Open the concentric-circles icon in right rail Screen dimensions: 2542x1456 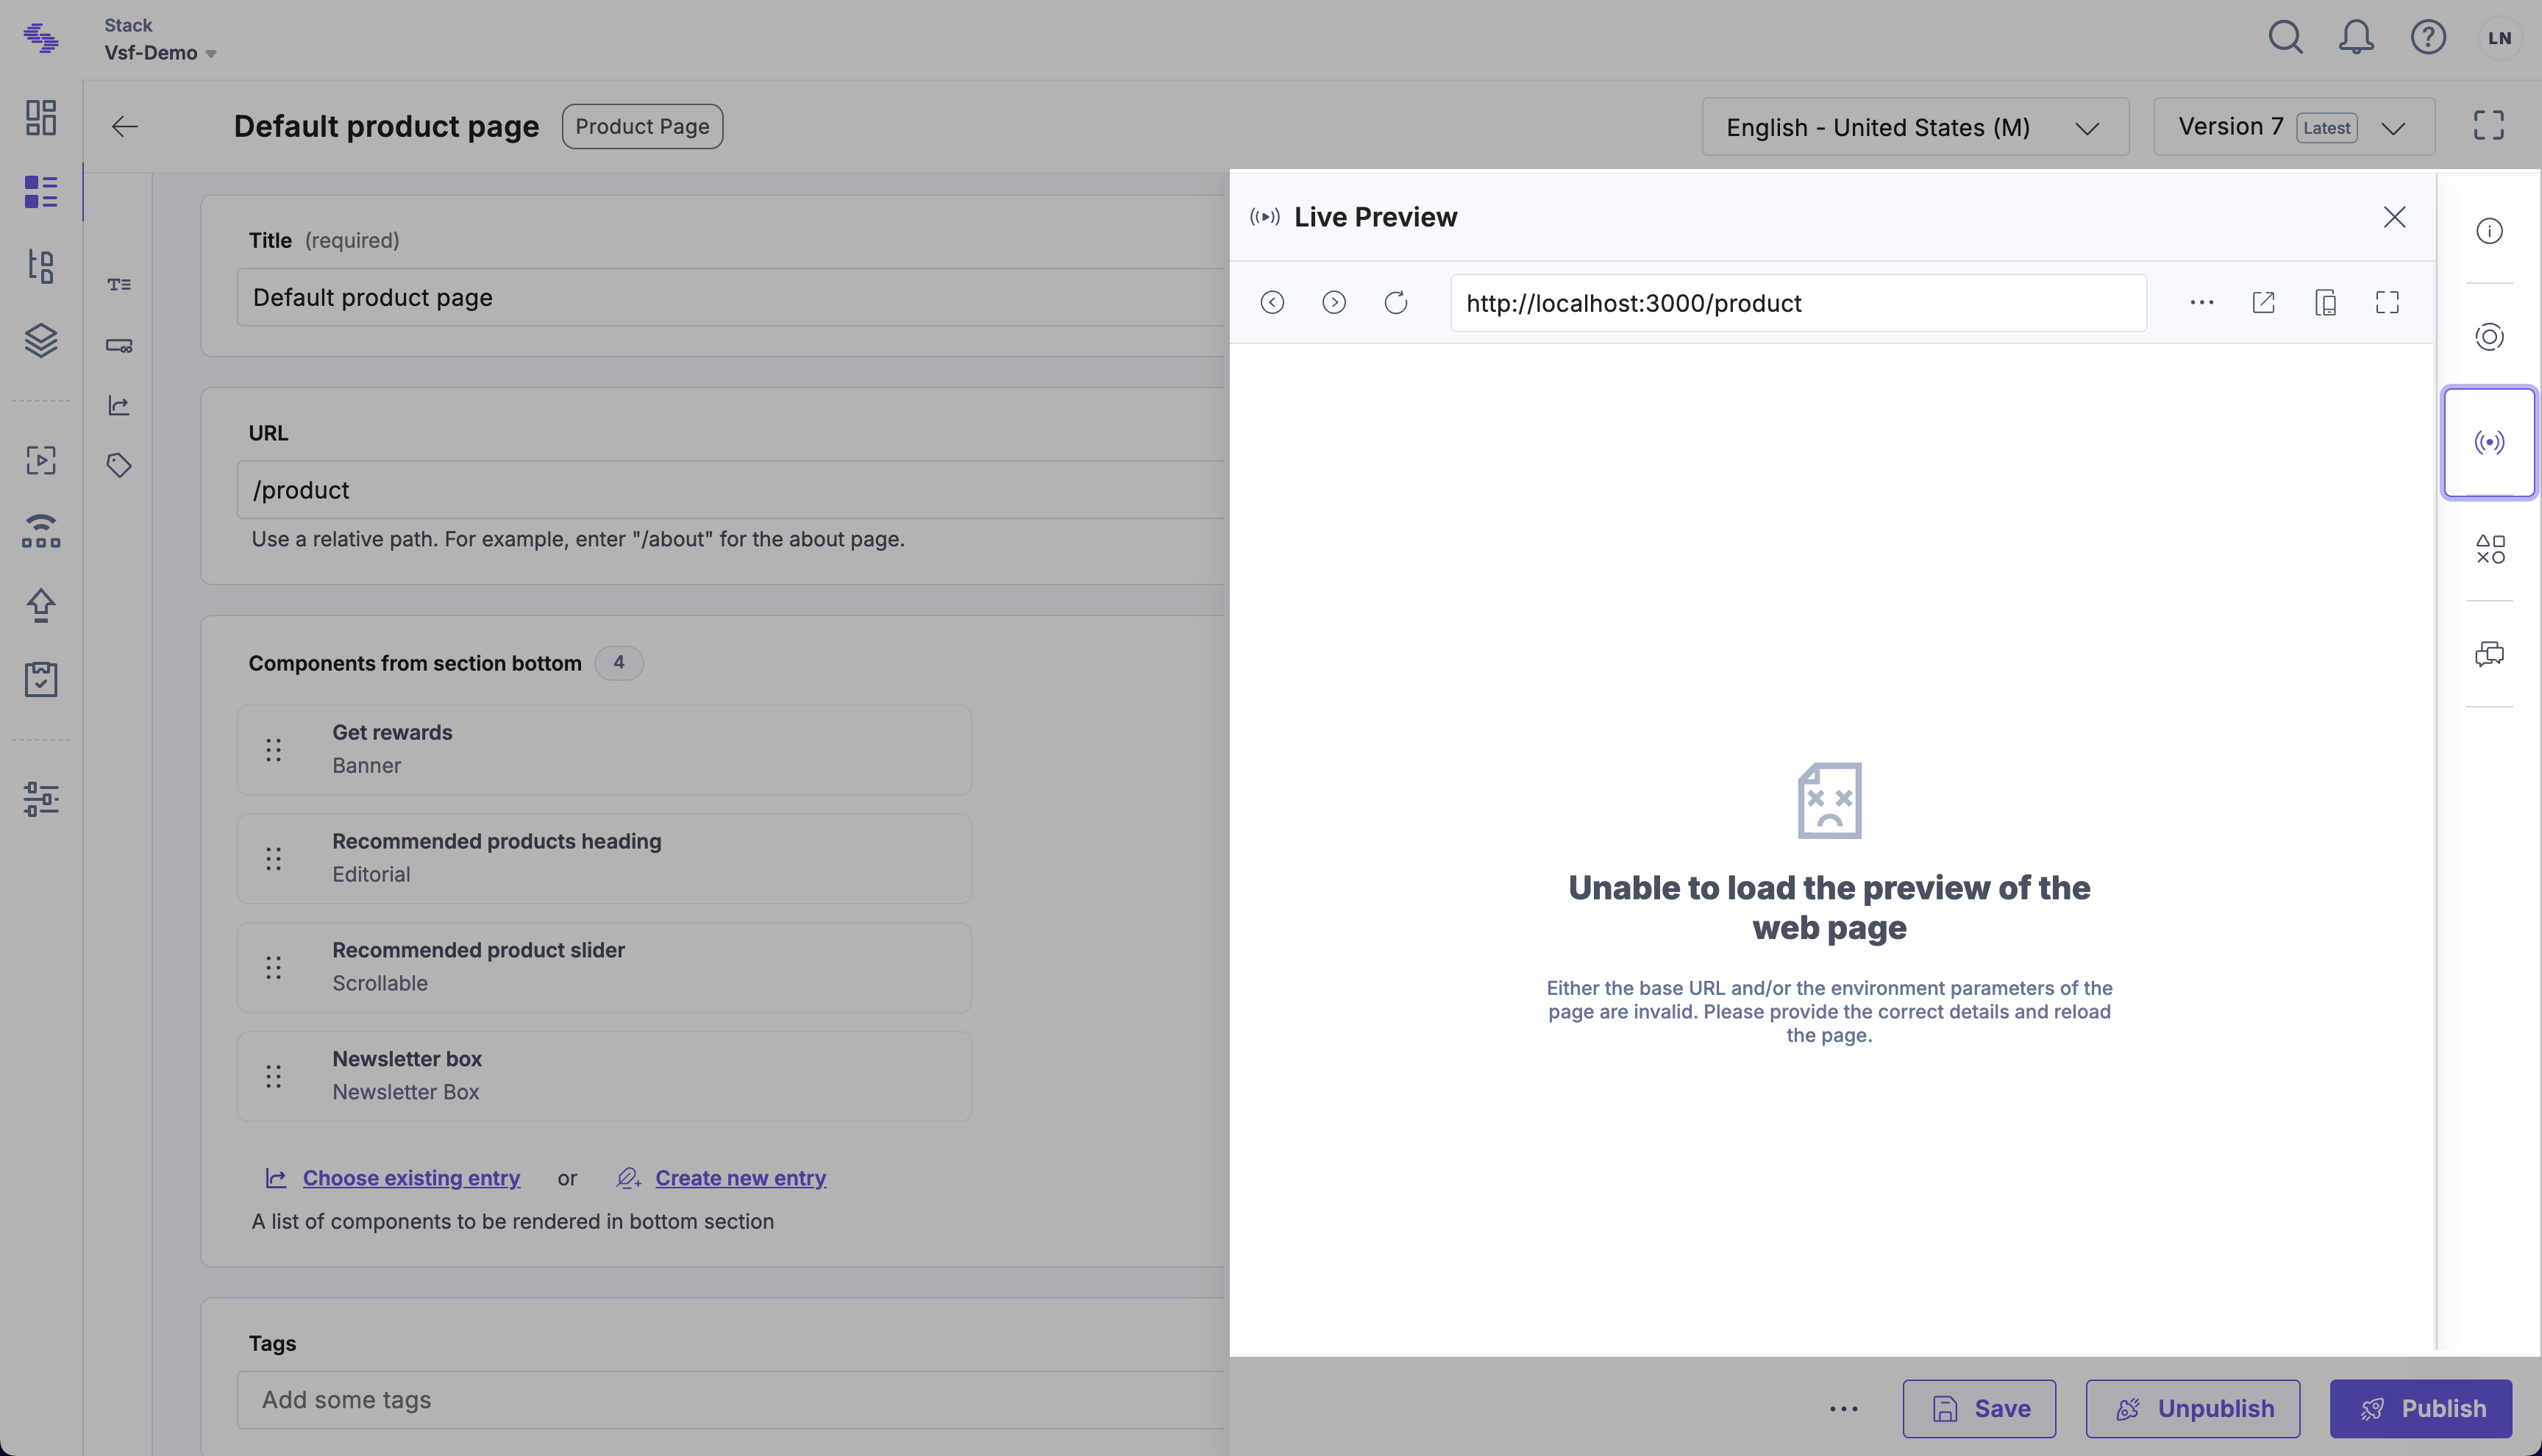[x=2490, y=337]
